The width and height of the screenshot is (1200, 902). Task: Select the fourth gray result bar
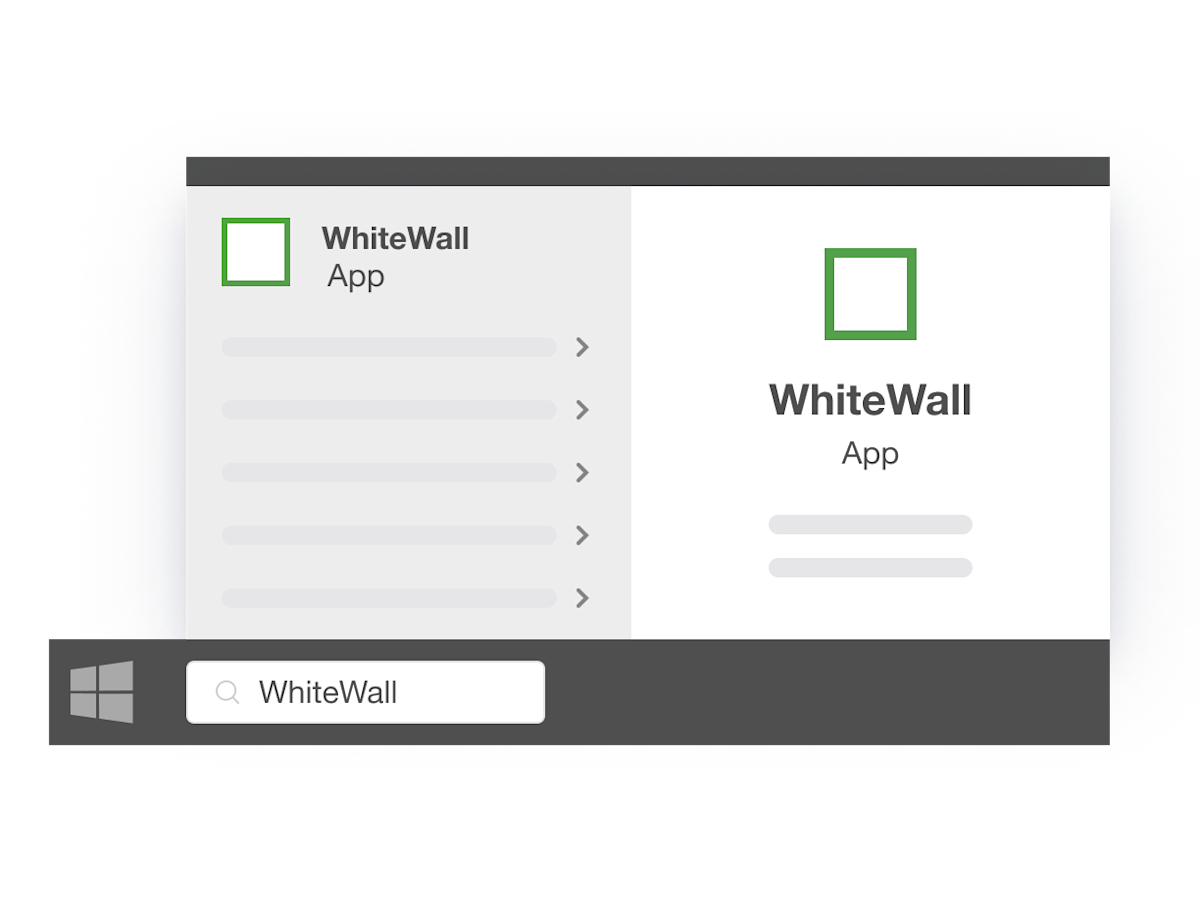pyautogui.click(x=389, y=535)
